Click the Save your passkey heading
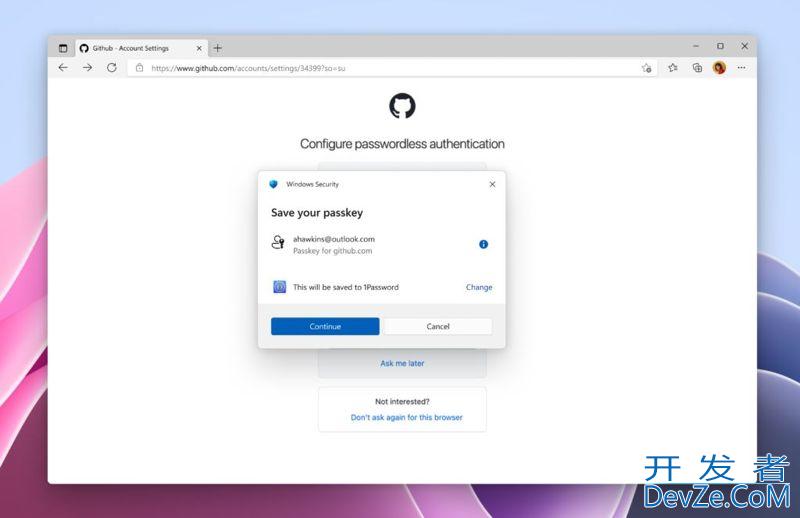 [317, 213]
